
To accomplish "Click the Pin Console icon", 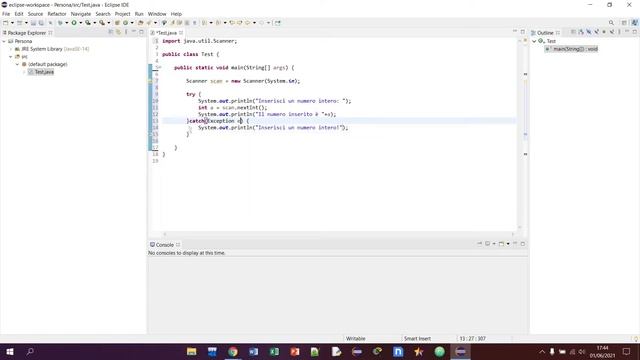I will (480, 244).
